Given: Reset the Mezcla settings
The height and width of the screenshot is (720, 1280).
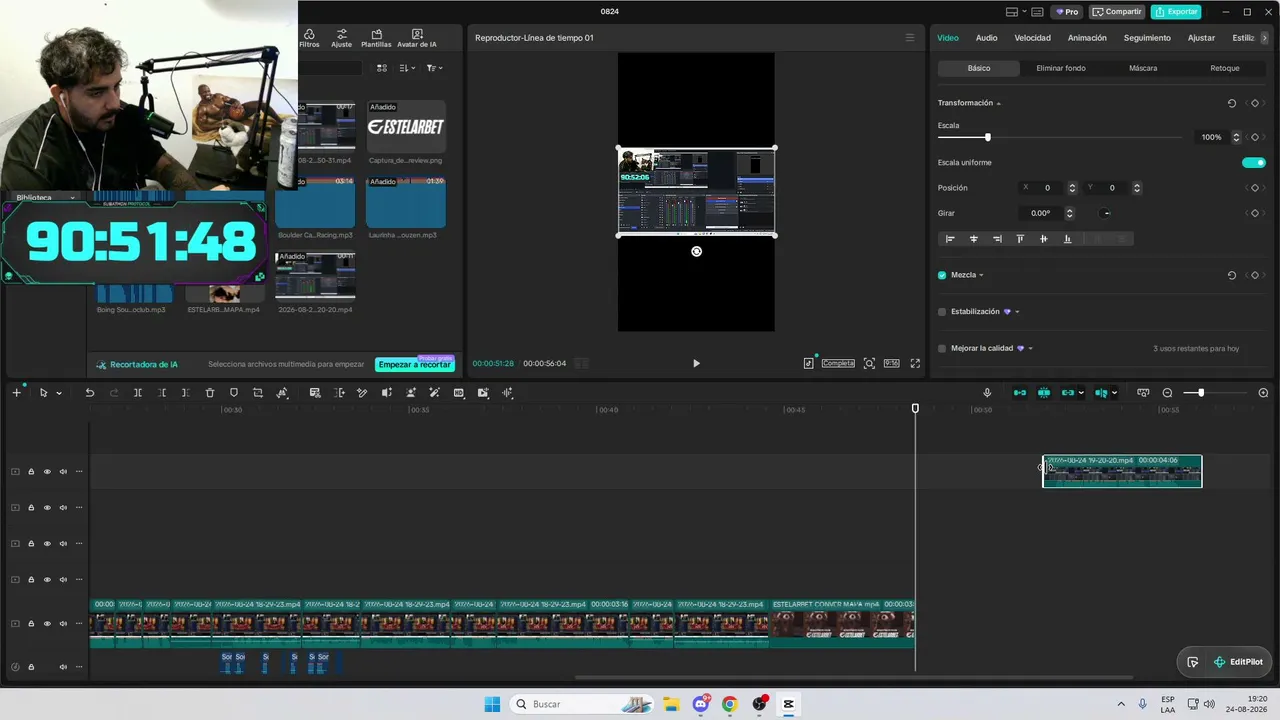Looking at the screenshot, I should [1231, 275].
